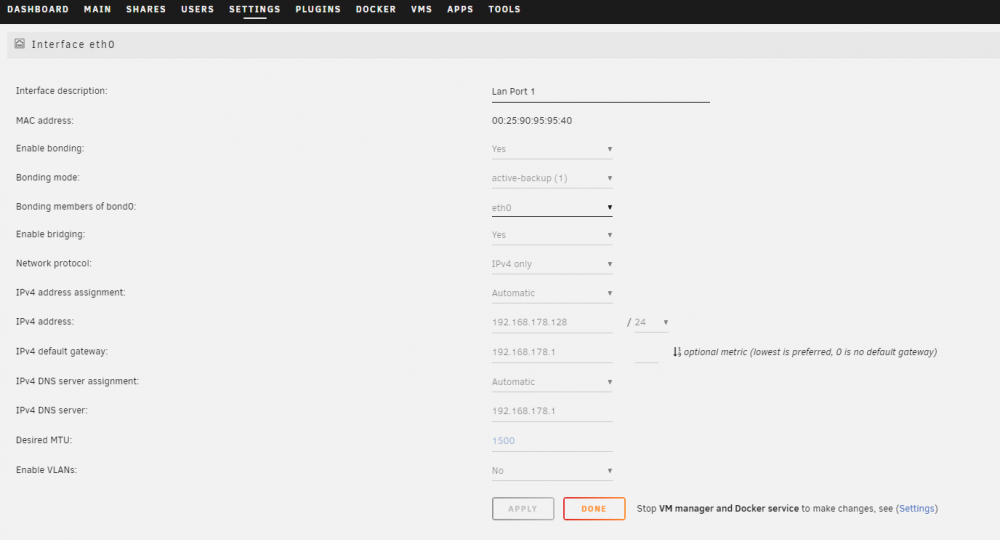Open the Enable bonding dropdown

point(552,149)
